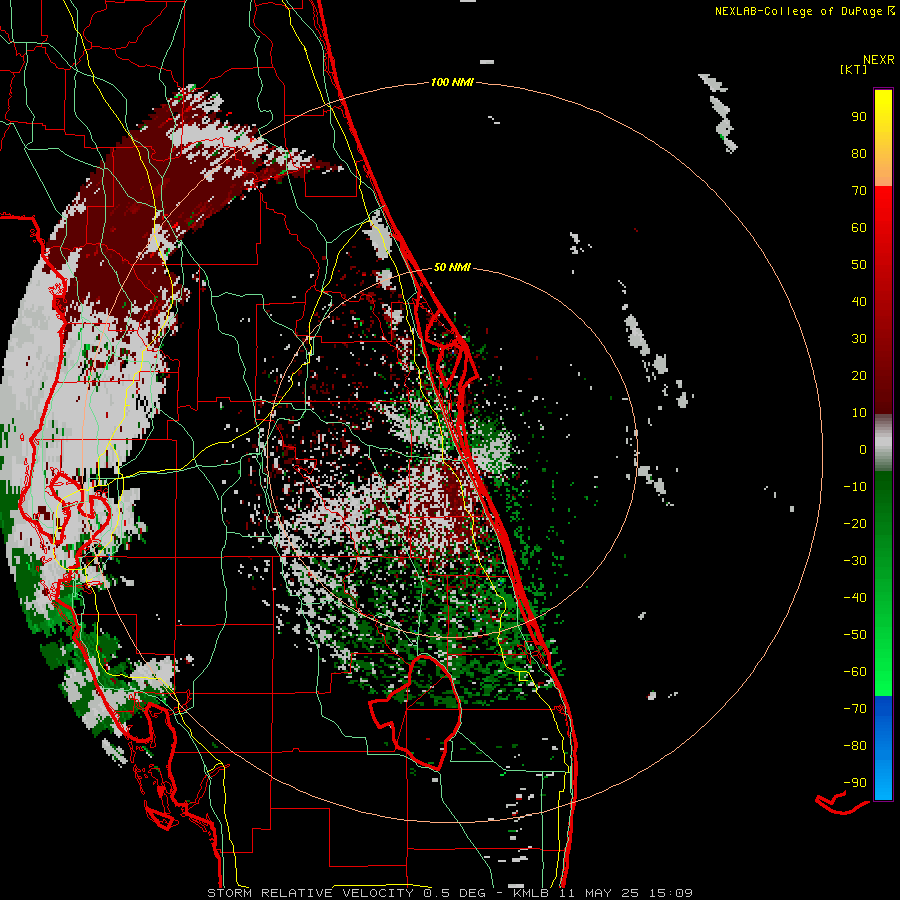
Task: Click the gray zero-velocity segment of color bar
Action: (x=883, y=443)
